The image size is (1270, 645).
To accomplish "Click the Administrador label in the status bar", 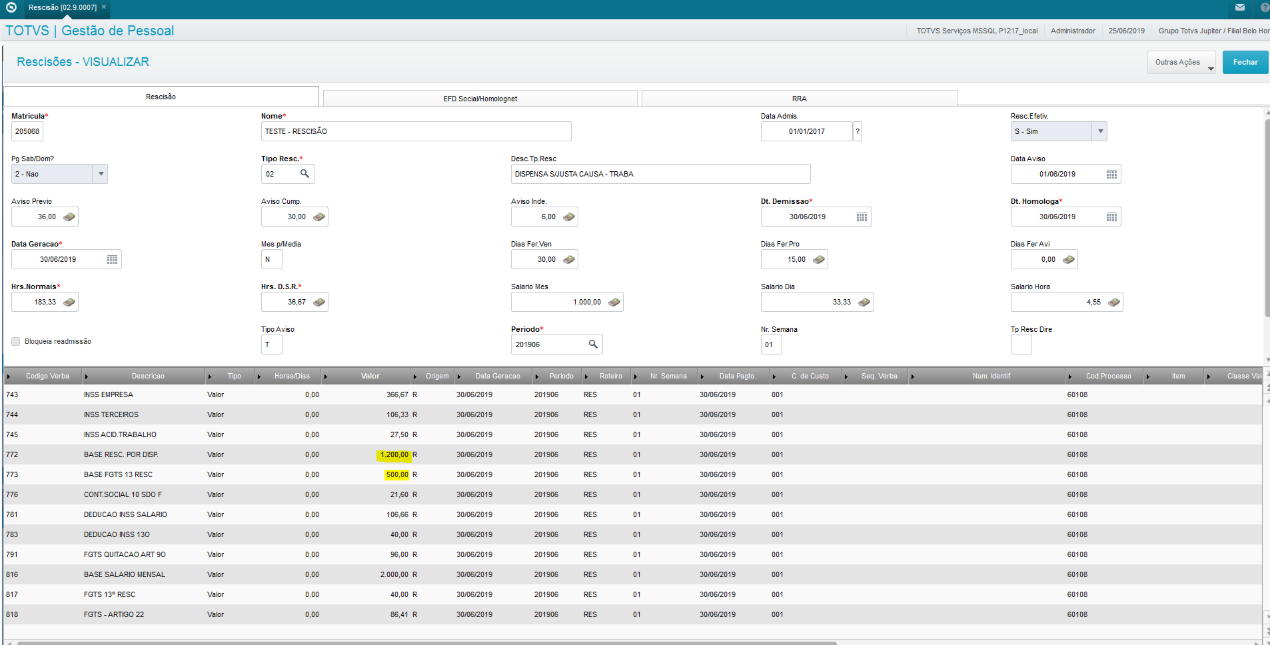I will (x=1074, y=31).
